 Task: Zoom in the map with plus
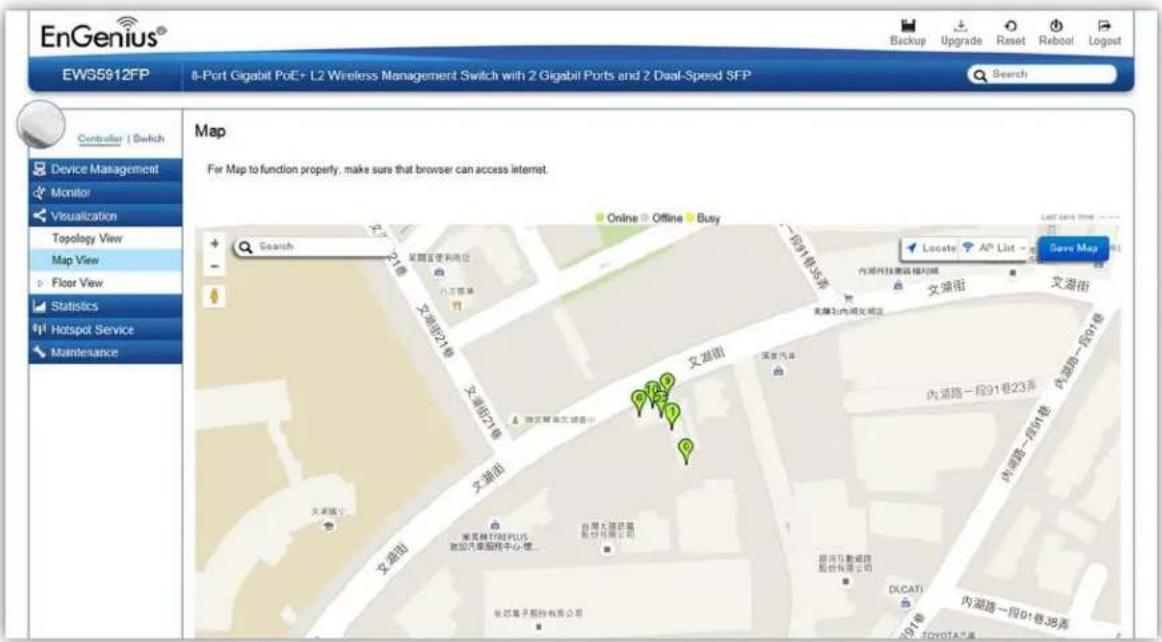(x=214, y=243)
